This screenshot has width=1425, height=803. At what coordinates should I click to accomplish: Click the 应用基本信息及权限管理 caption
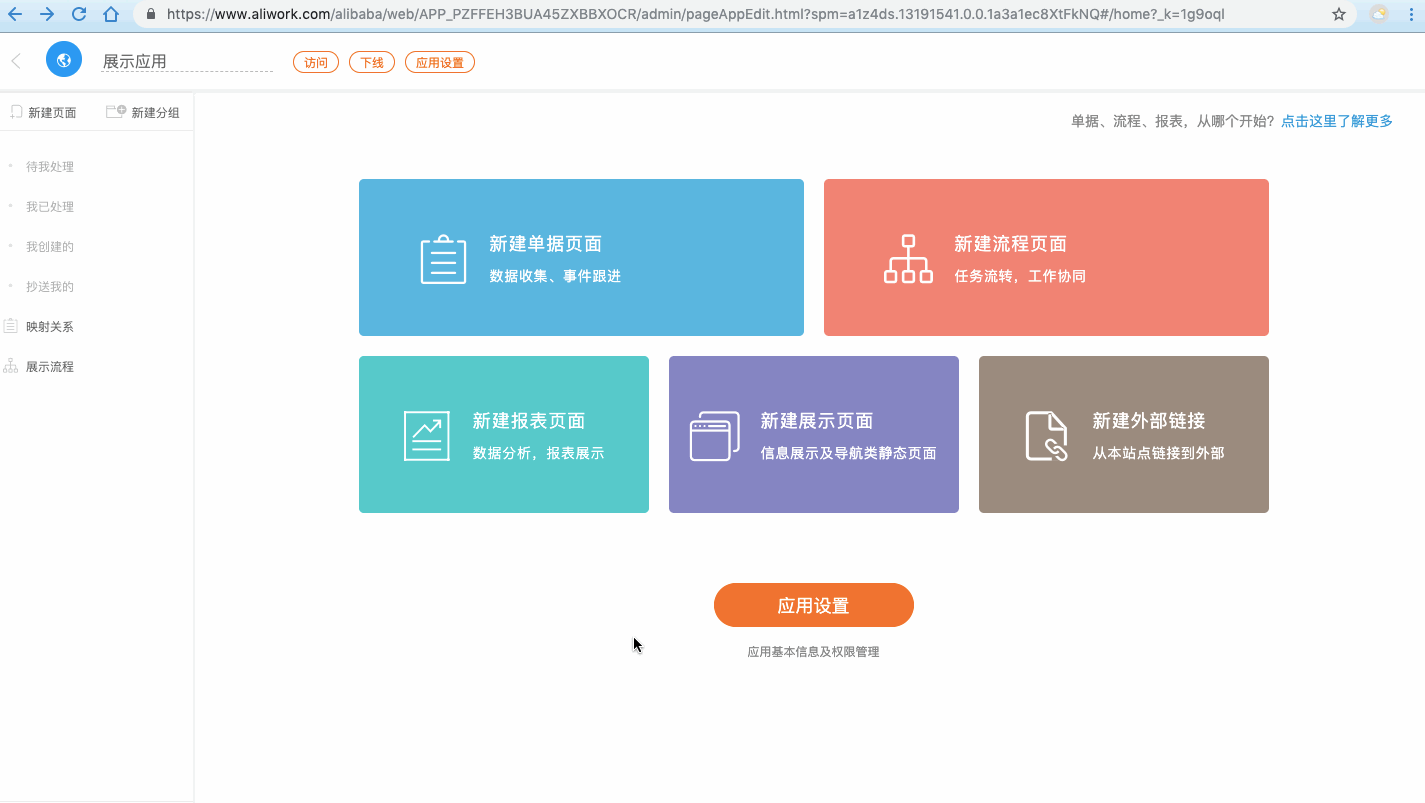pos(813,652)
